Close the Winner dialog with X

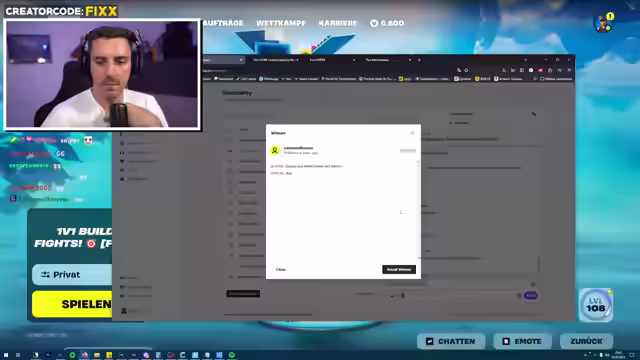pos(412,133)
